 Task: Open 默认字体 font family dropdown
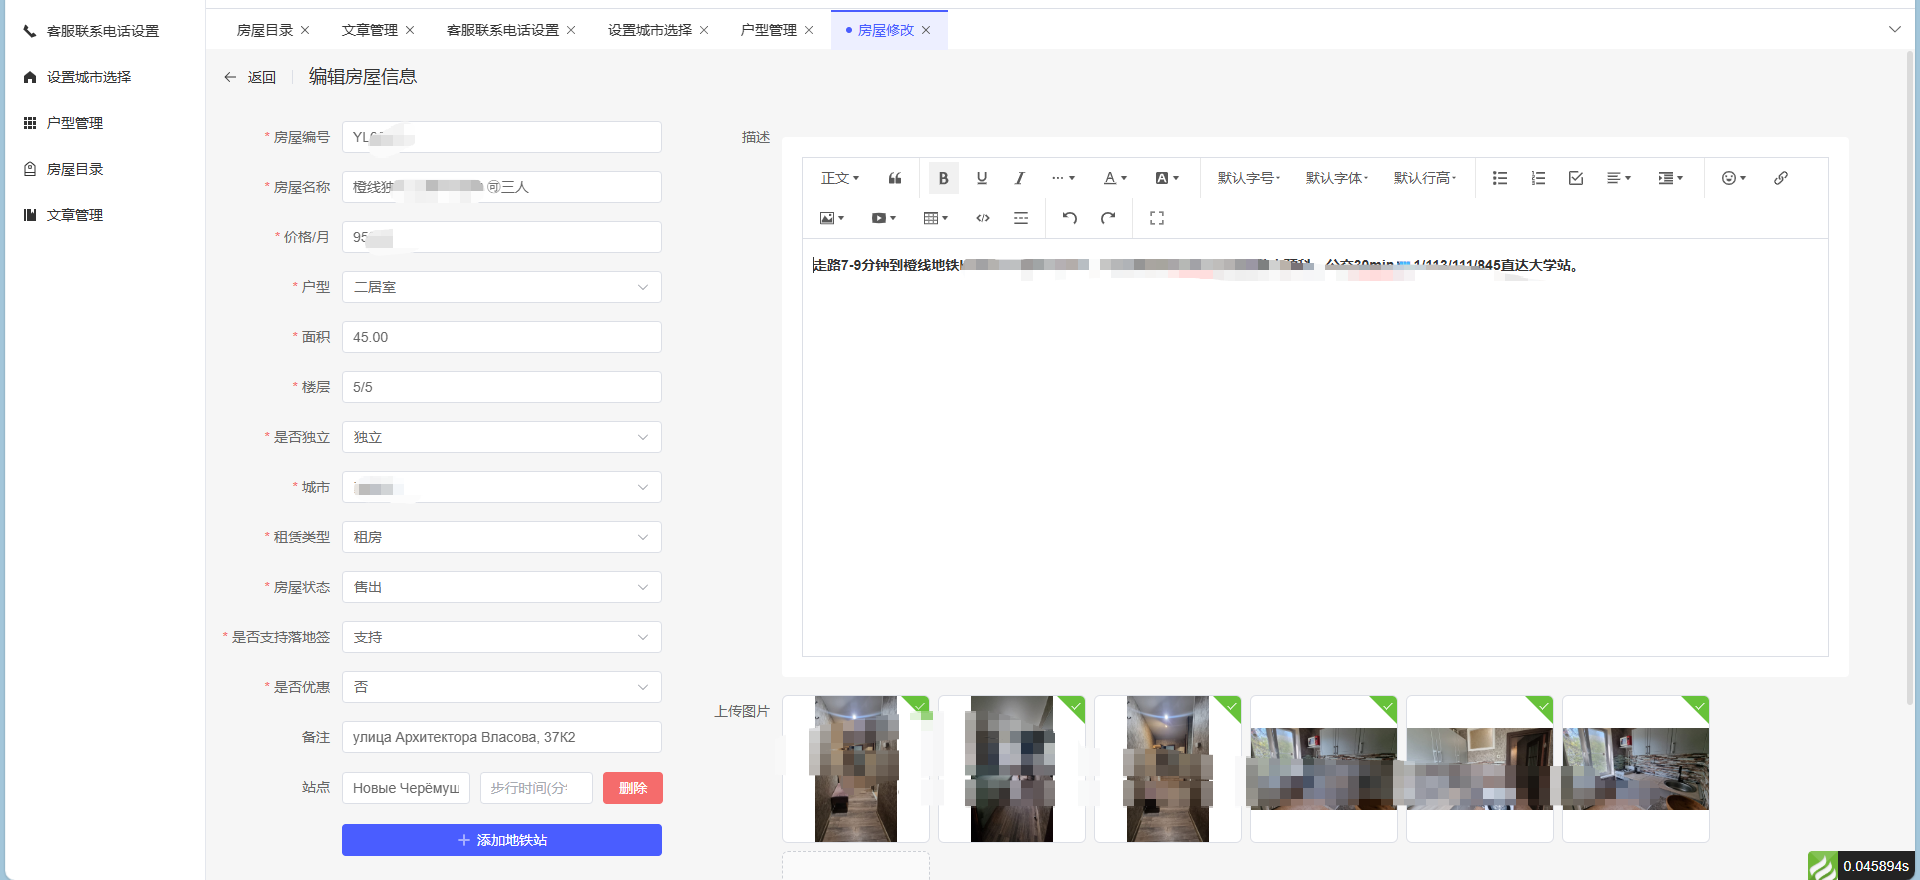click(1337, 178)
